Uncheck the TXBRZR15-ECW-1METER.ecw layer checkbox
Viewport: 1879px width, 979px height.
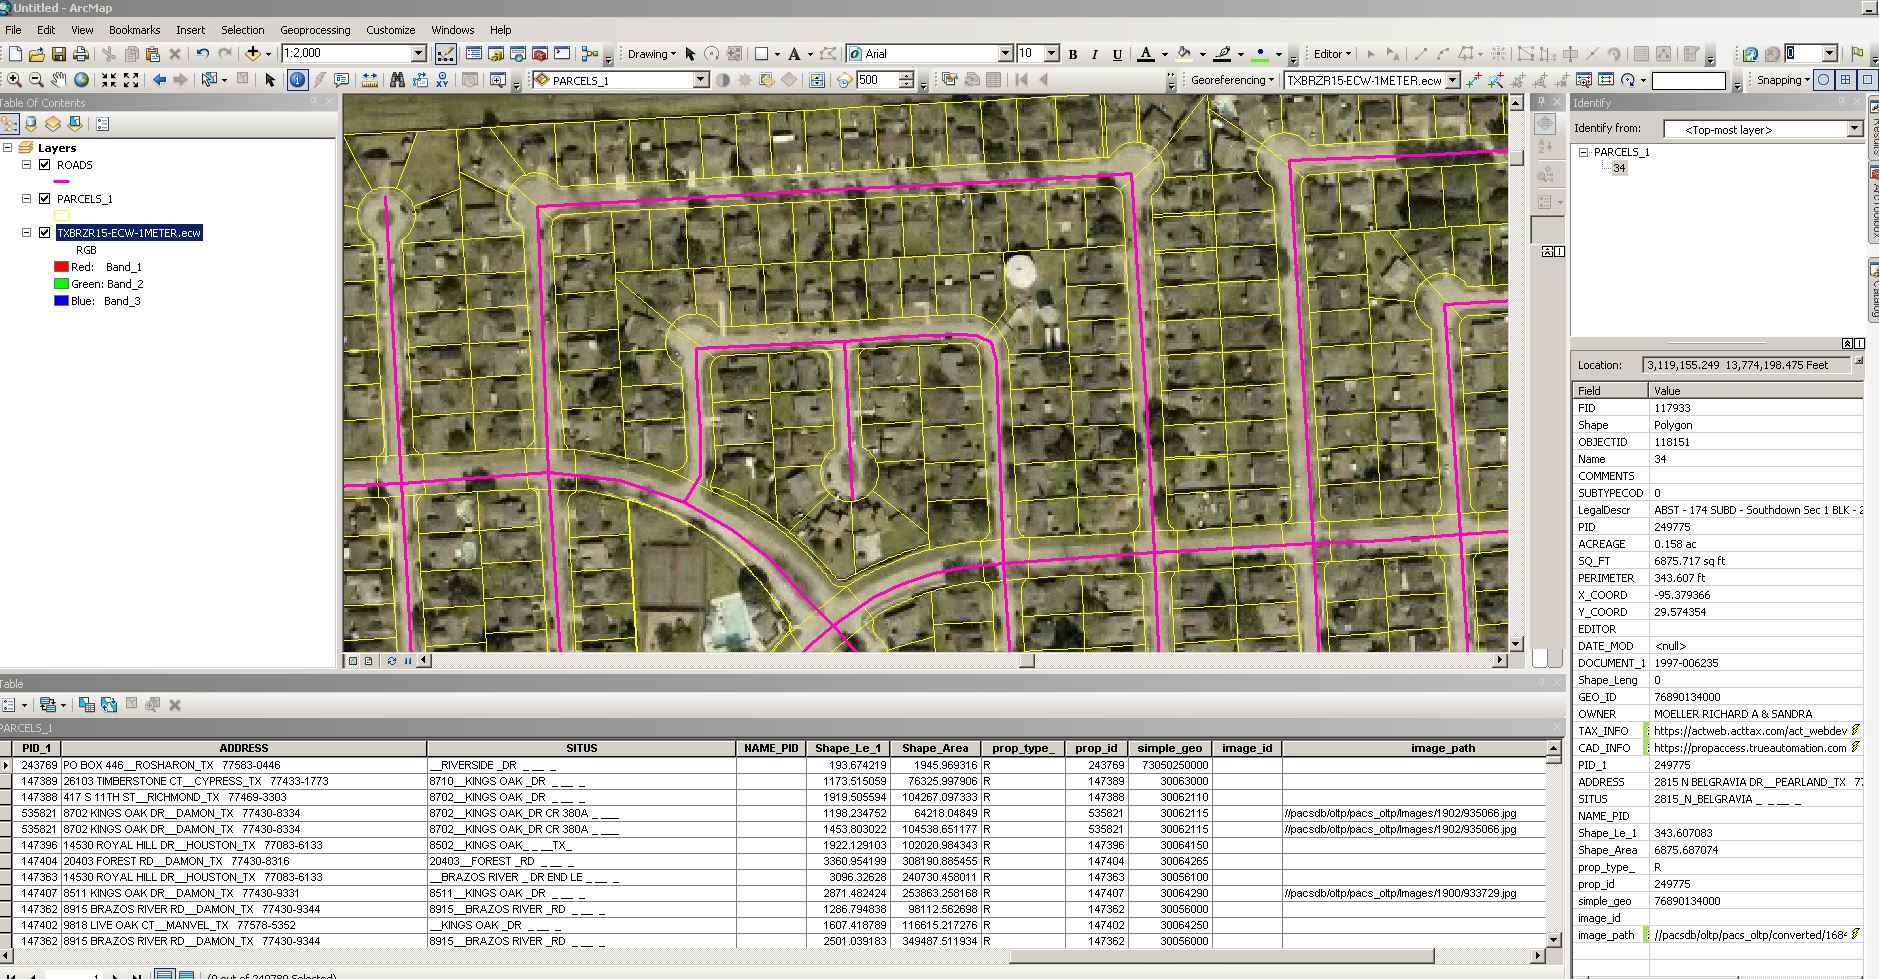[x=44, y=233]
